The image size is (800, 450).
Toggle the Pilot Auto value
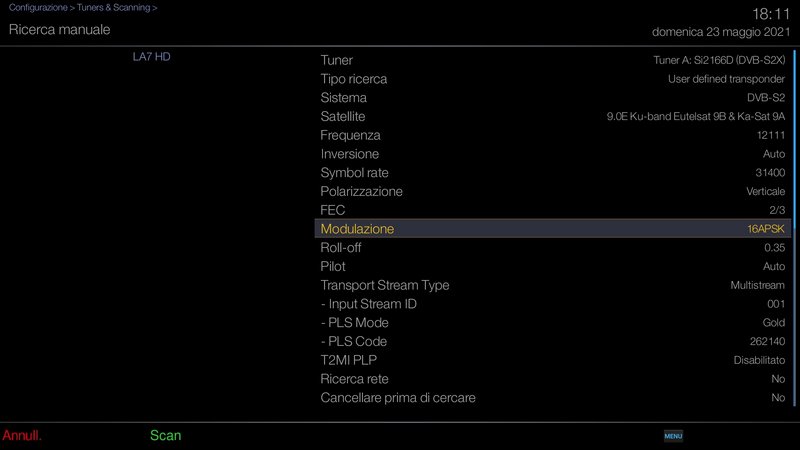point(774,266)
